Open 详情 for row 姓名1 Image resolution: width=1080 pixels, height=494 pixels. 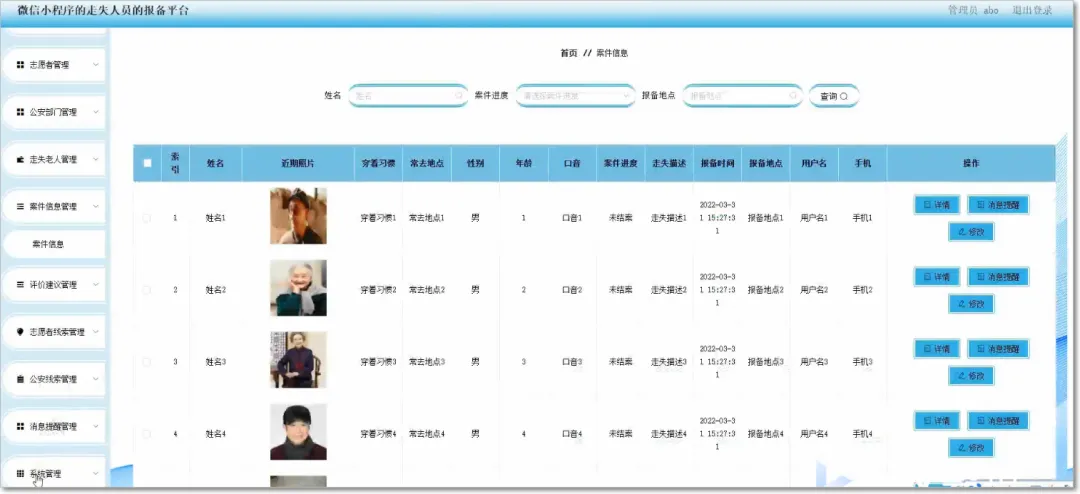click(937, 205)
